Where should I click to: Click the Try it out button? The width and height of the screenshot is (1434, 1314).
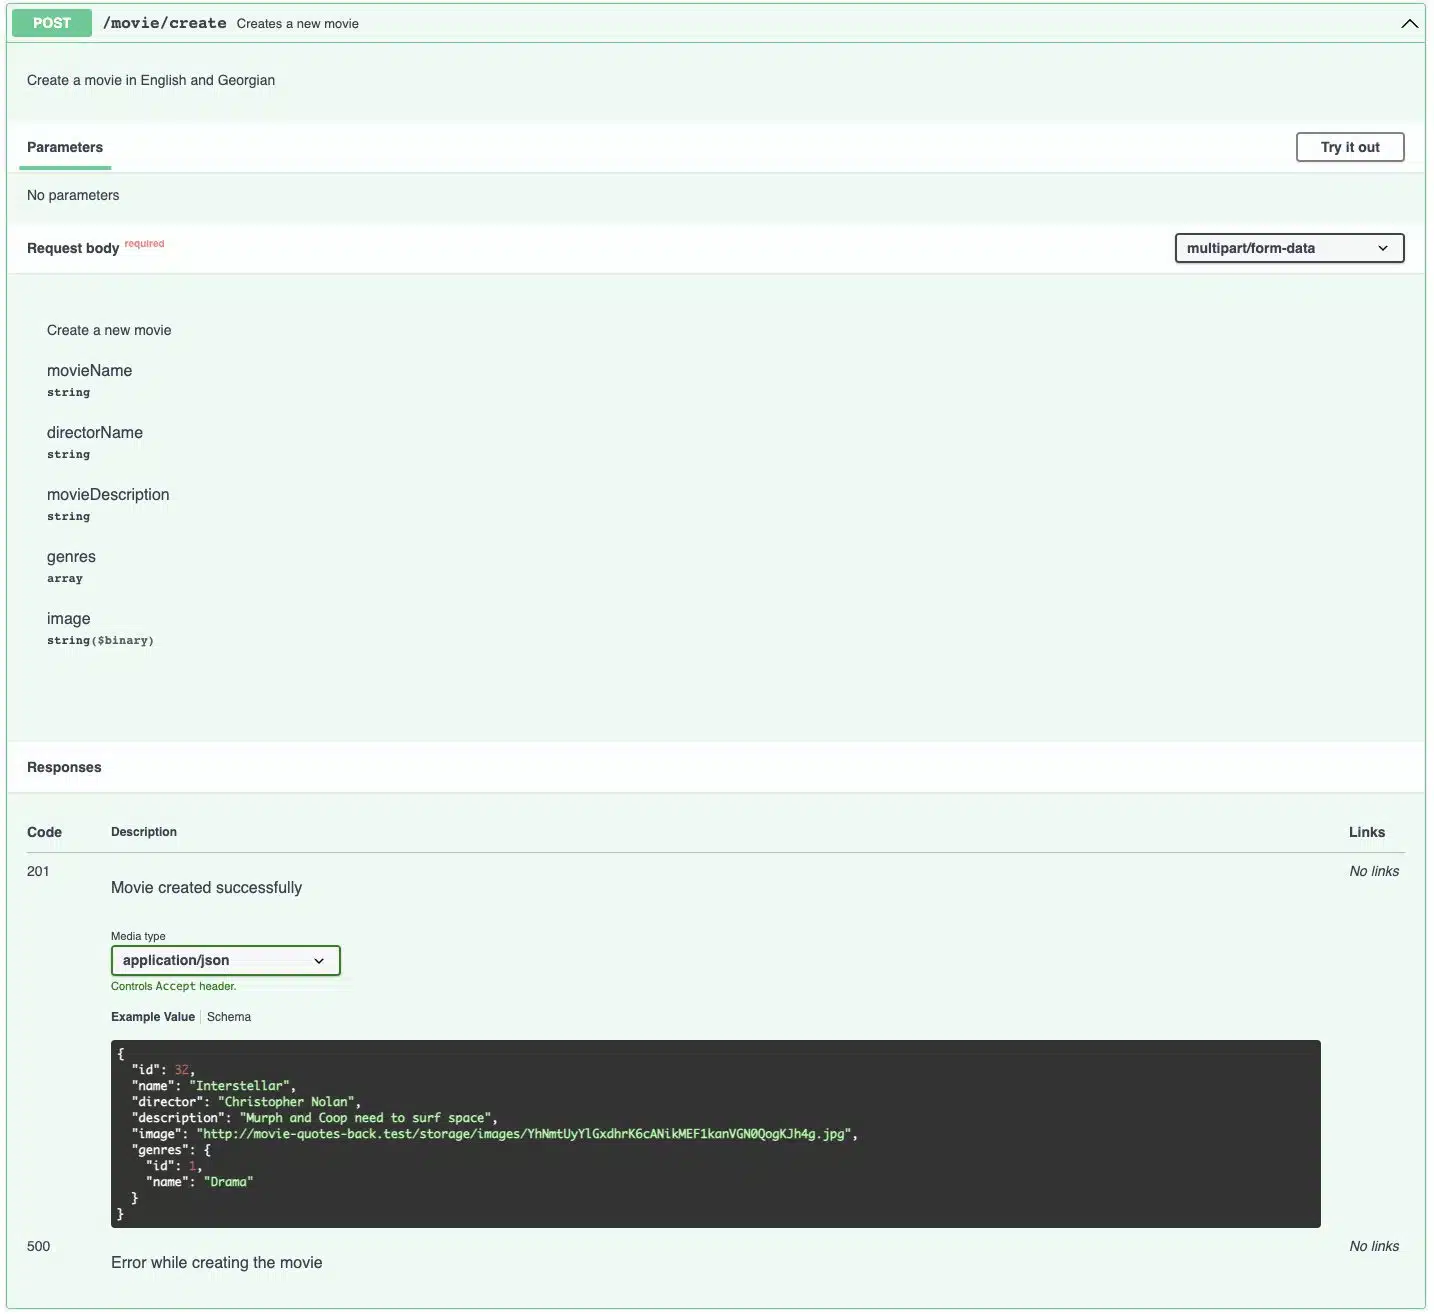click(1350, 146)
